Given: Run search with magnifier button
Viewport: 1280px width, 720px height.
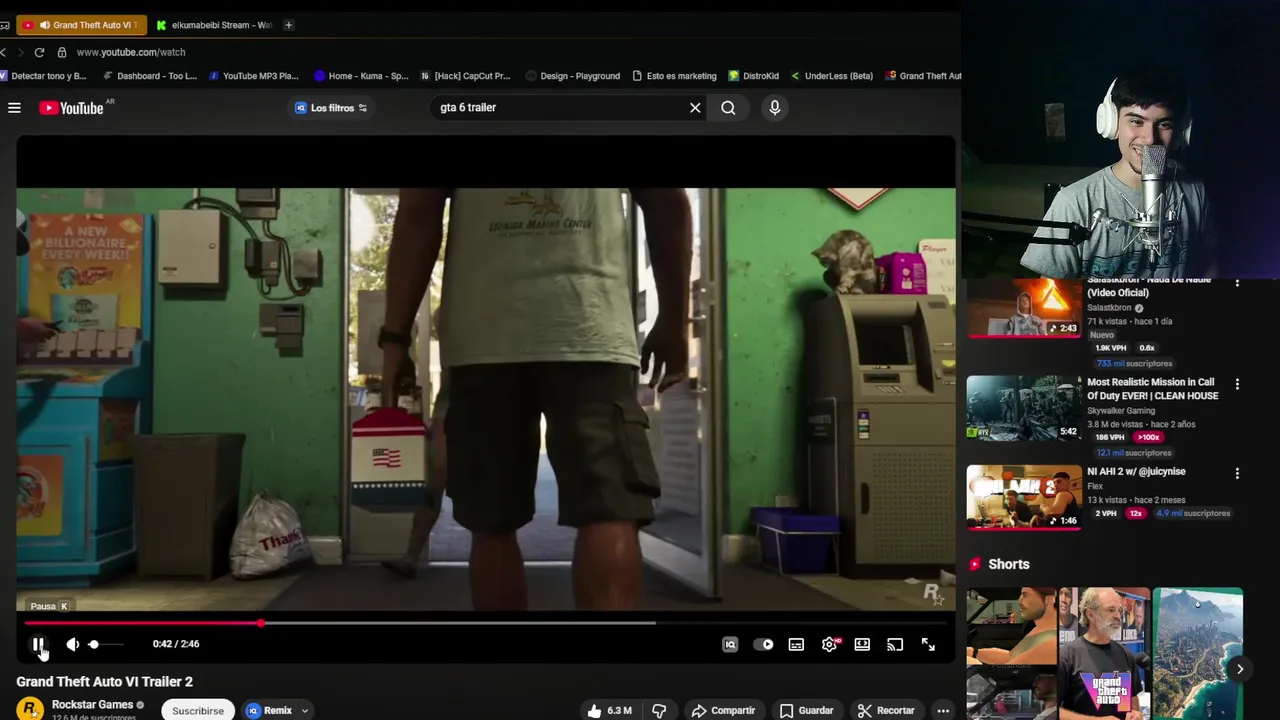Looking at the screenshot, I should pos(728,108).
